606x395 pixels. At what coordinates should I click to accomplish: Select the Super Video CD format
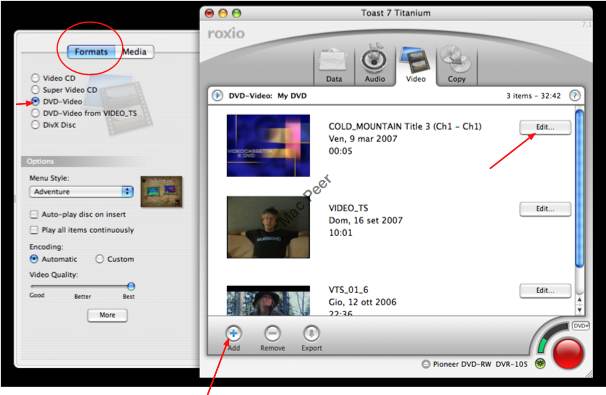point(35,90)
